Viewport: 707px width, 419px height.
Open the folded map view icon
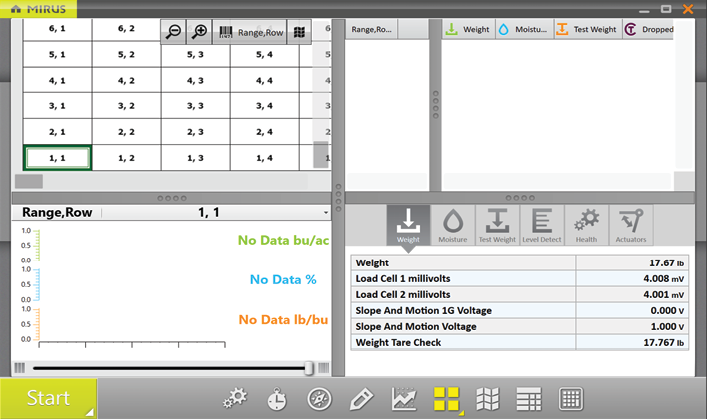[x=487, y=398]
